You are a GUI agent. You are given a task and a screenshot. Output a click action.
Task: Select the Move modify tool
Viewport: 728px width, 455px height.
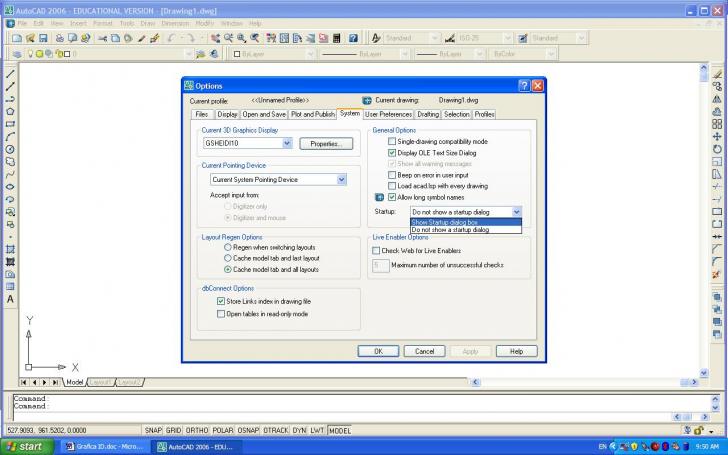click(x=717, y=136)
